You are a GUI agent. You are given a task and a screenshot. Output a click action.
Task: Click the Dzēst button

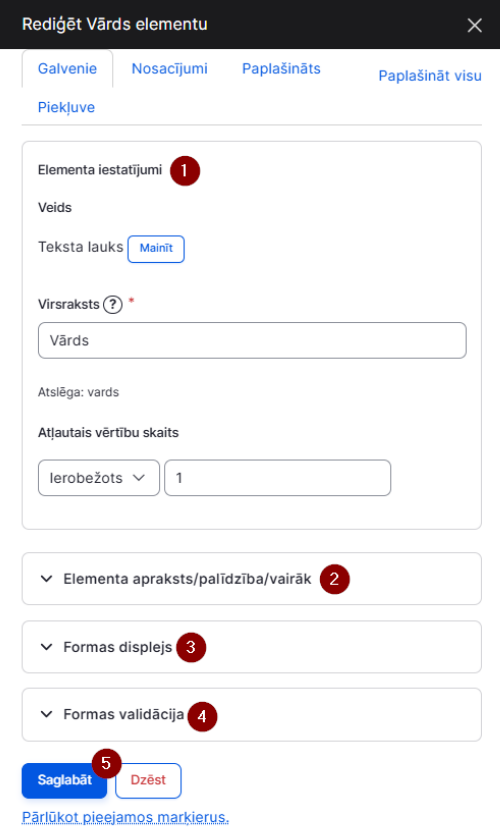click(x=148, y=781)
